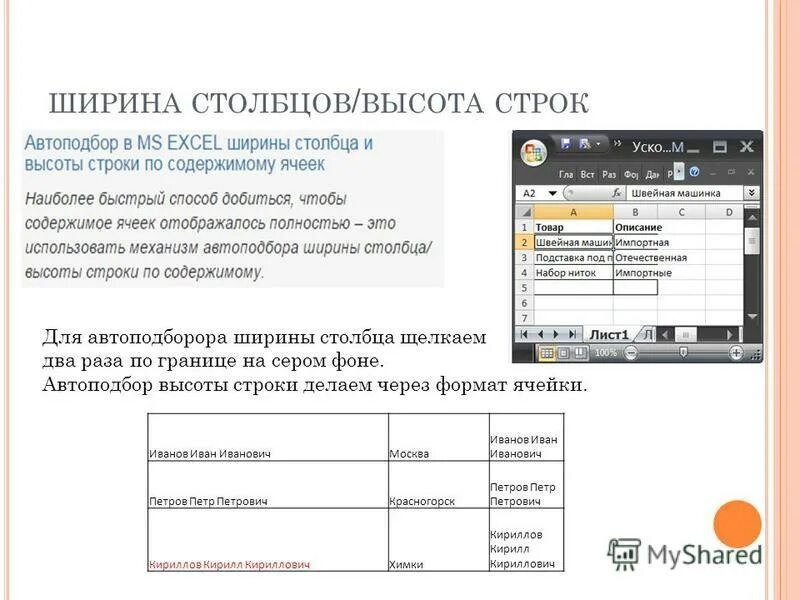800x600 pixels.
Task: Switch to the Лист1 sheet tab
Action: (608, 334)
